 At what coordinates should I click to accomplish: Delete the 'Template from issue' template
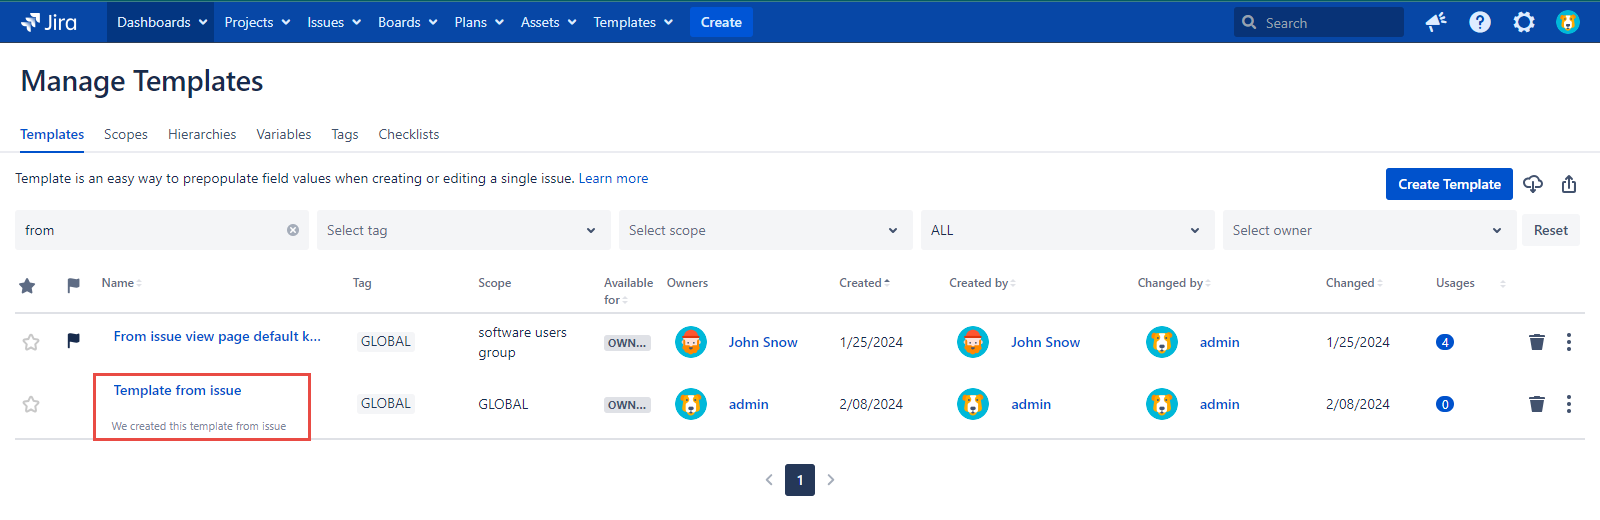pos(1537,404)
